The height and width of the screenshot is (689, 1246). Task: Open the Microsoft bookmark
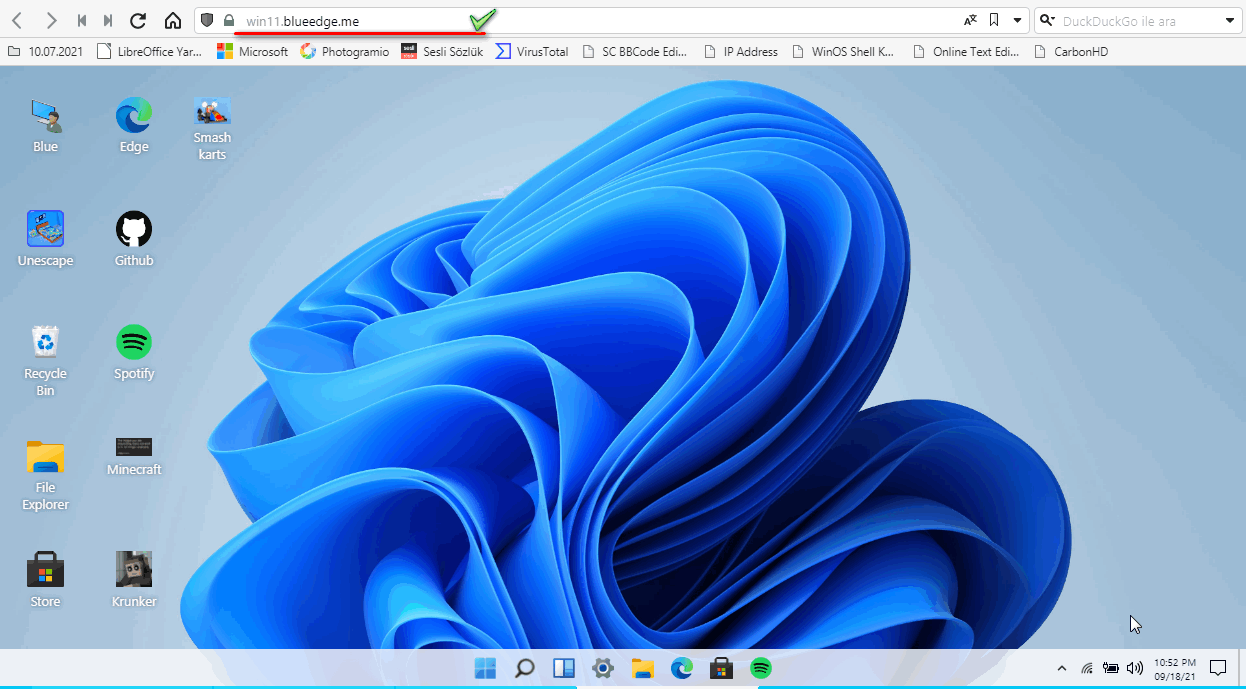click(x=252, y=51)
